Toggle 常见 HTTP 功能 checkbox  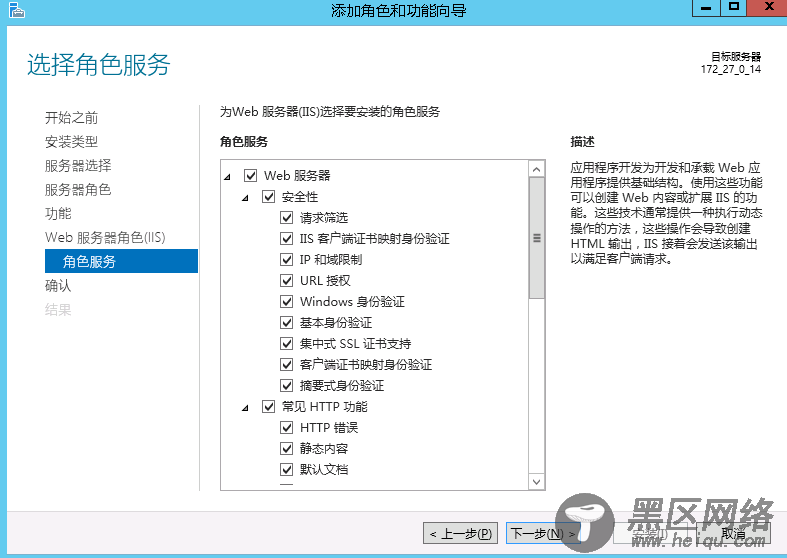[269, 406]
